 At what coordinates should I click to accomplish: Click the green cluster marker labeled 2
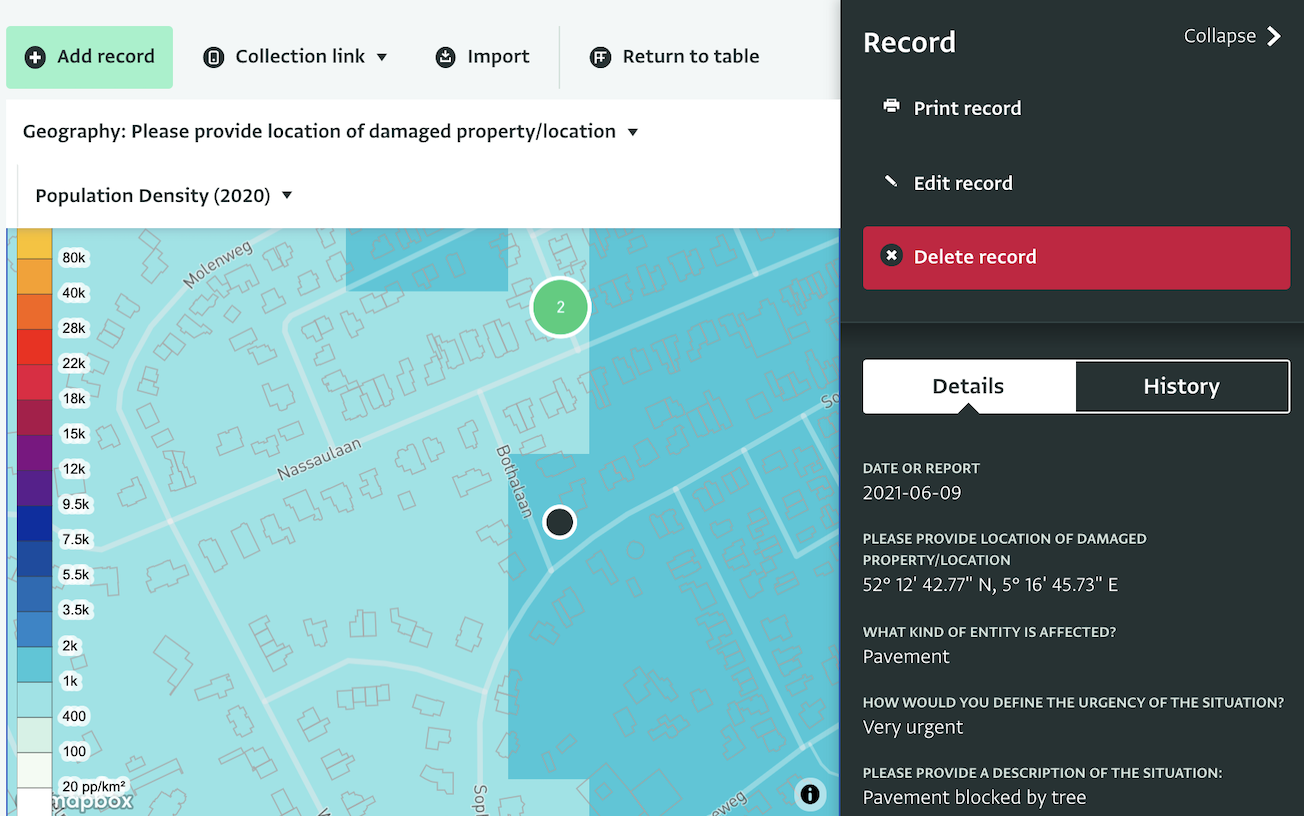point(560,307)
